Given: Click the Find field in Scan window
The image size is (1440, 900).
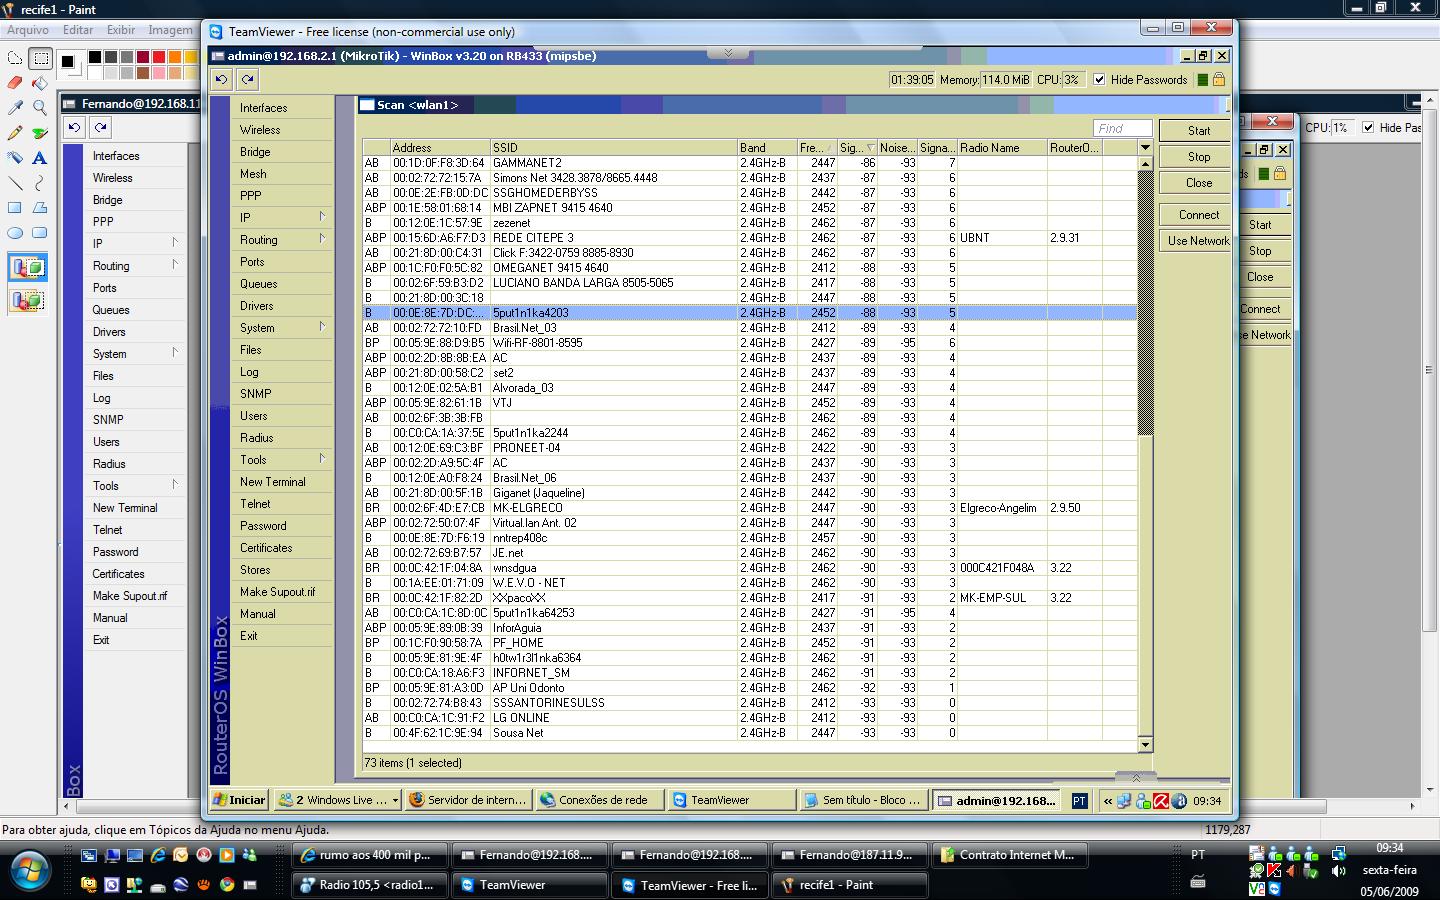Looking at the screenshot, I should pyautogui.click(x=1121, y=128).
